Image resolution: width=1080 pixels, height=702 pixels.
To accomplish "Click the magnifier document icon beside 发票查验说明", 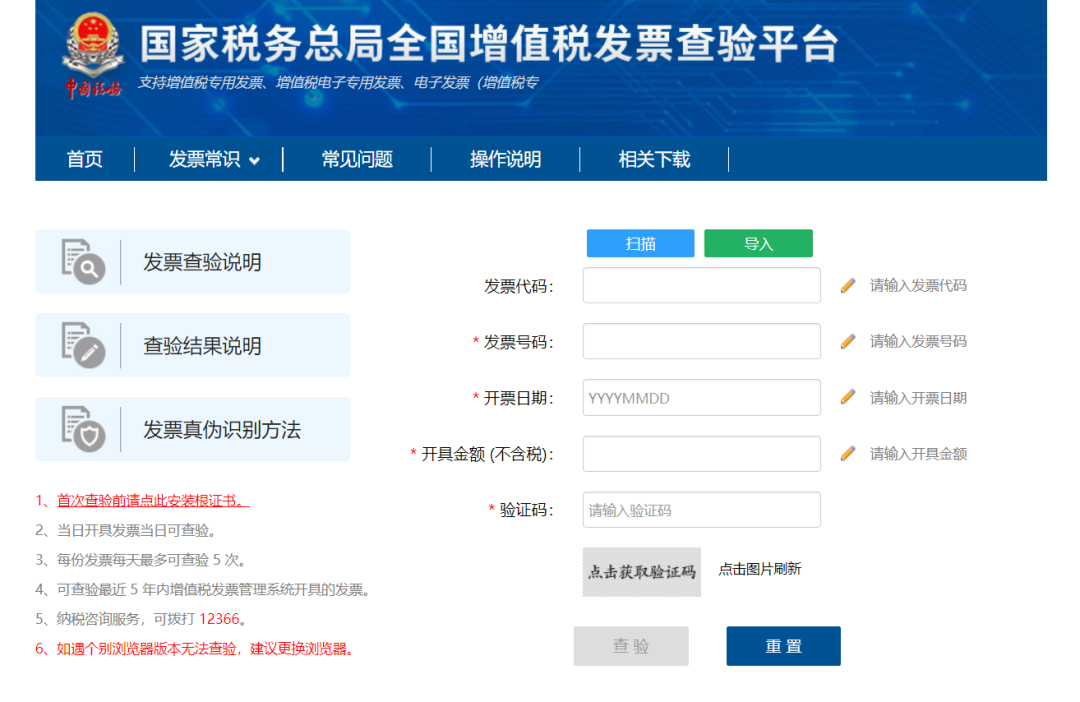I will pyautogui.click(x=83, y=262).
